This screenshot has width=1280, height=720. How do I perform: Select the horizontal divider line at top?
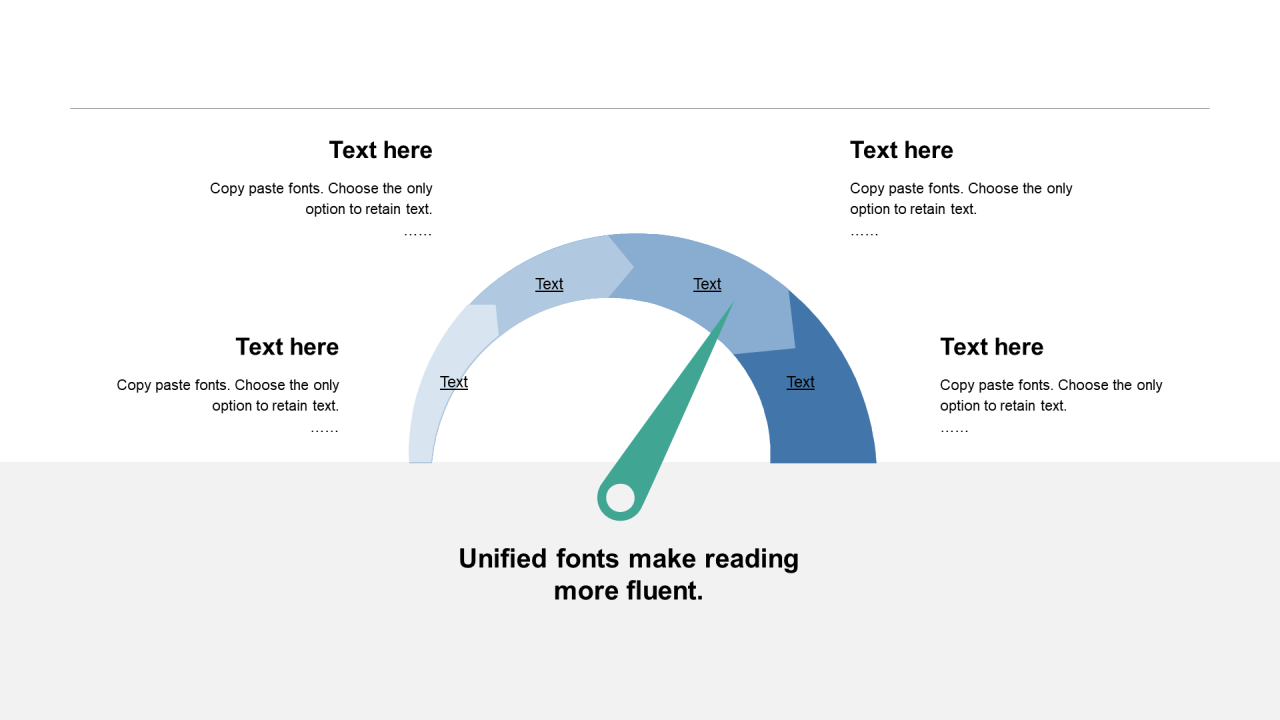tap(640, 108)
